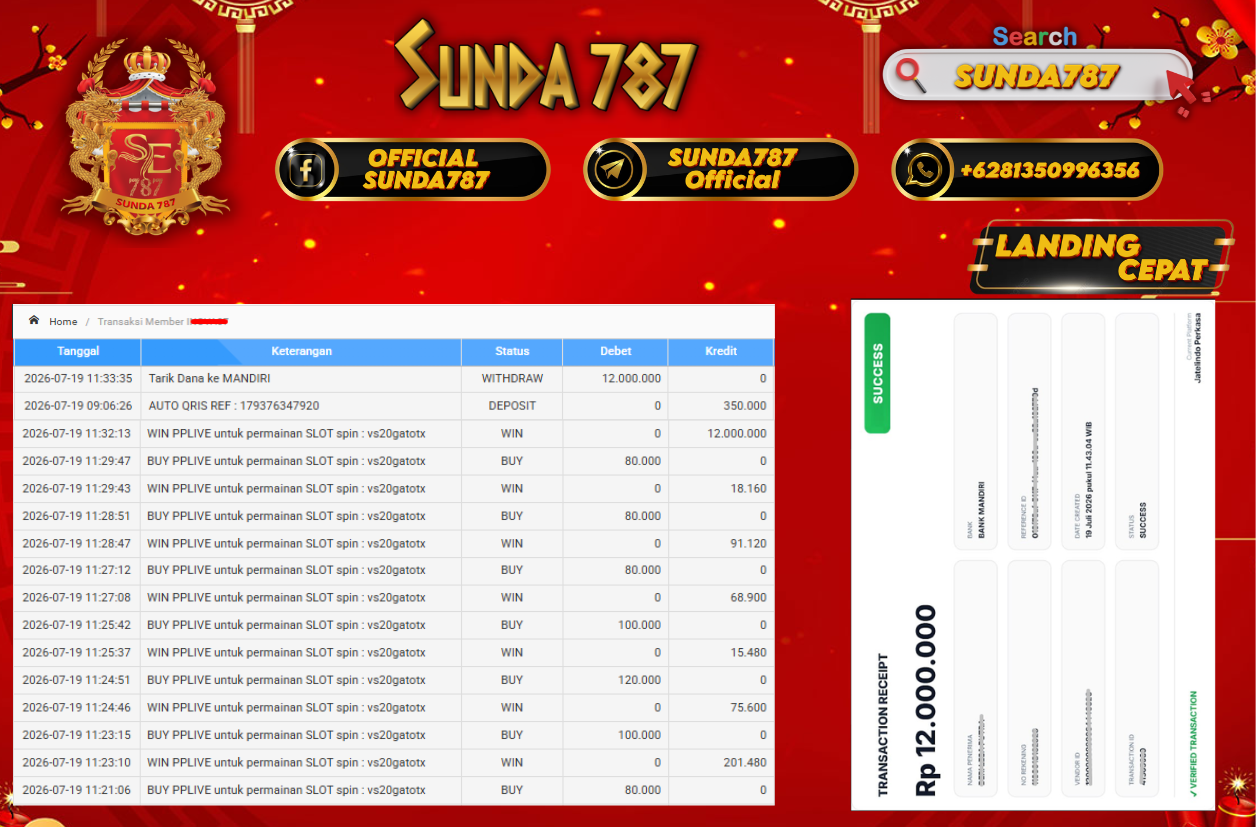Click the magnifier icon in the search bar
Screen dimensions: 1256x827
click(910, 75)
